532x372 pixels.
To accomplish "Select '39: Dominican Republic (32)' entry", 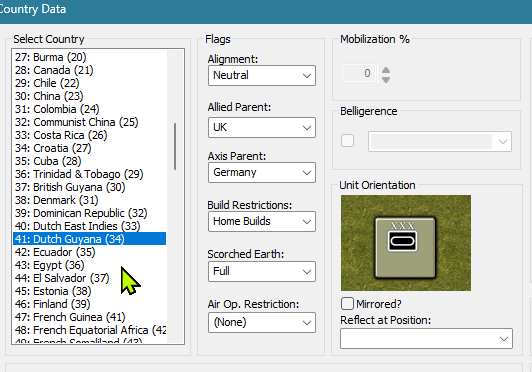I will 90,213.
